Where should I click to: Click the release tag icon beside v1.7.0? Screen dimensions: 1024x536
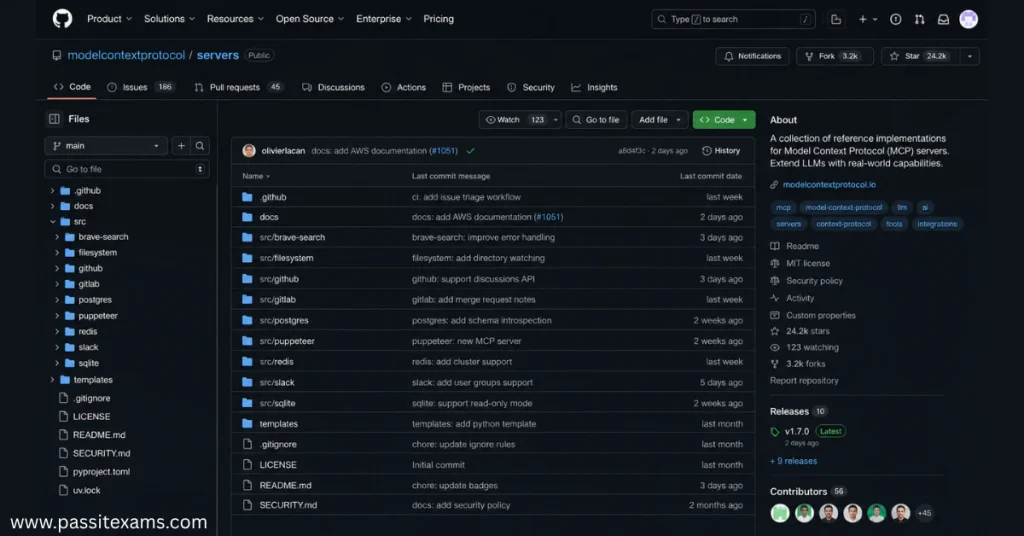click(x=775, y=432)
